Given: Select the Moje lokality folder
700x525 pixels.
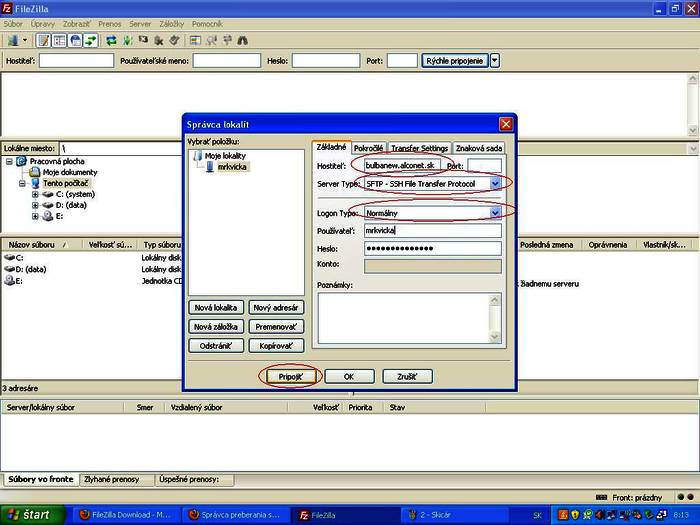Looking at the screenshot, I should pyautogui.click(x=225, y=155).
